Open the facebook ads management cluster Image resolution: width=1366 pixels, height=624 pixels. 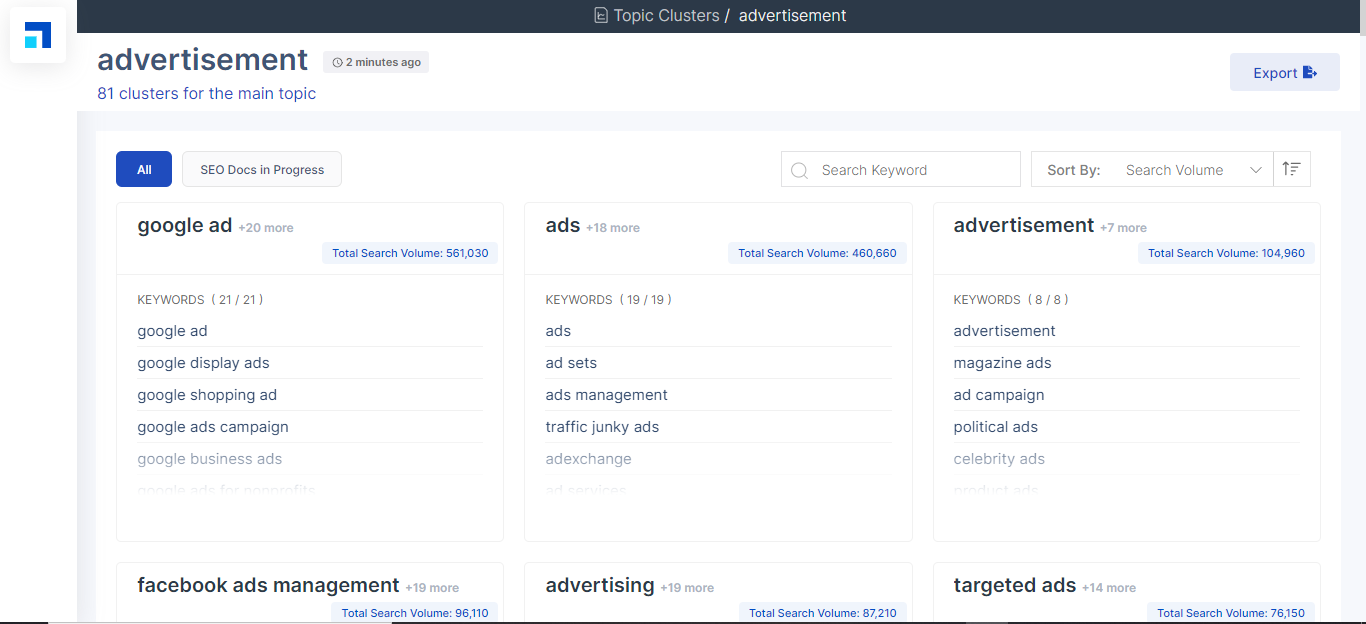(x=268, y=586)
